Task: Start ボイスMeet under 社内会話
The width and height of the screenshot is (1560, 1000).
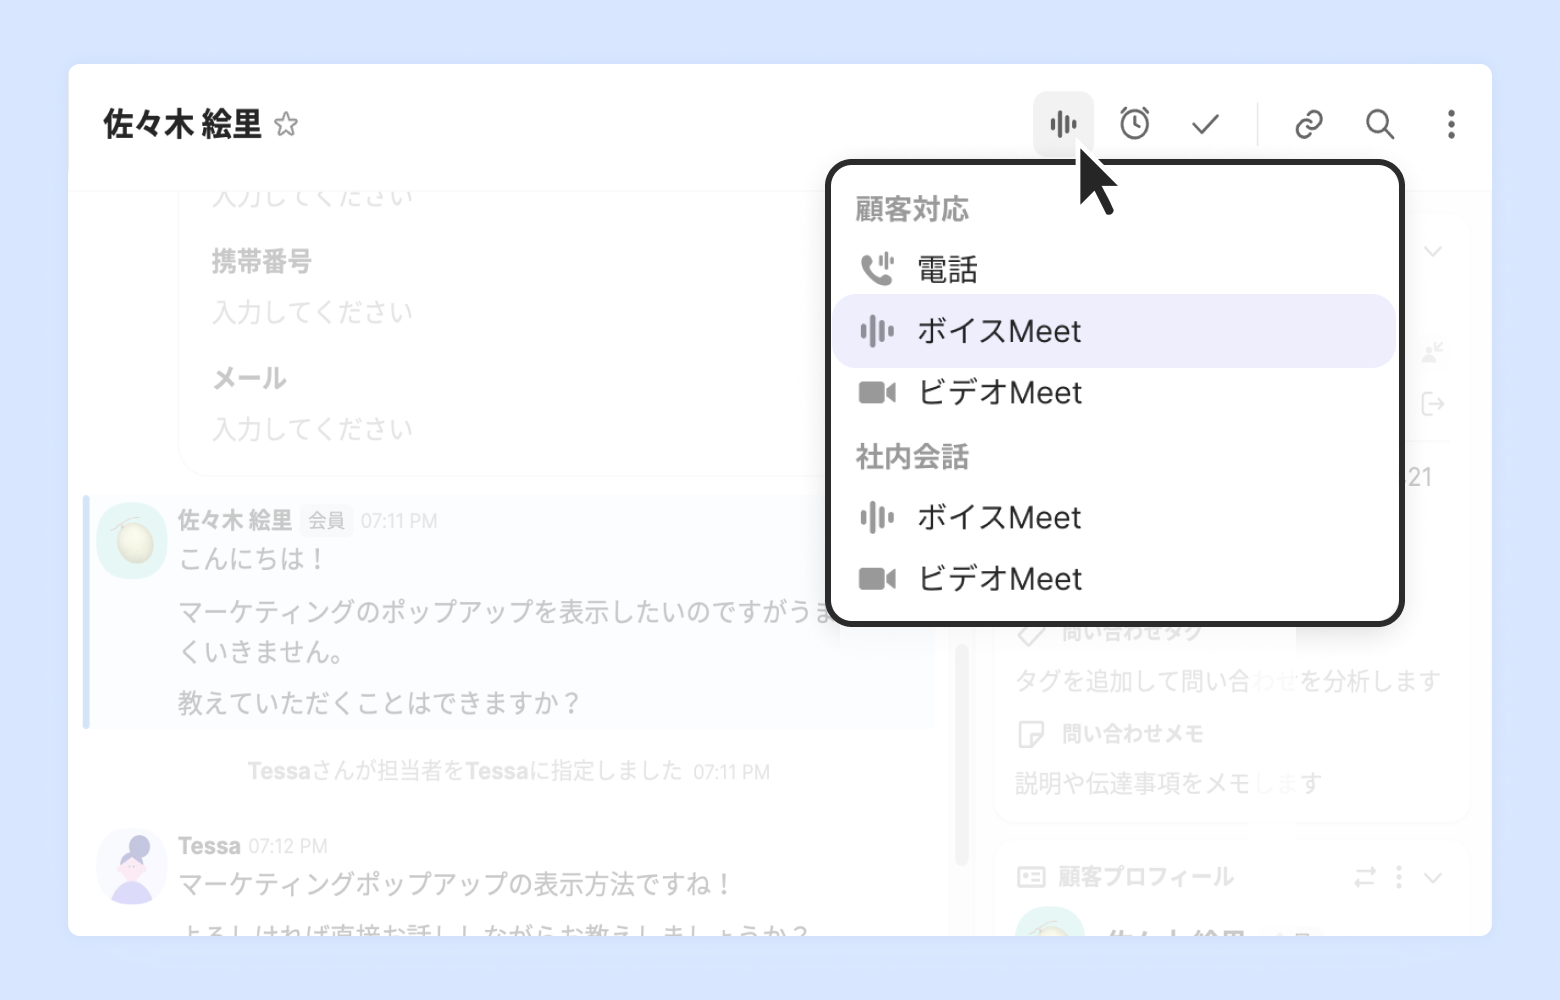Action: (1000, 518)
